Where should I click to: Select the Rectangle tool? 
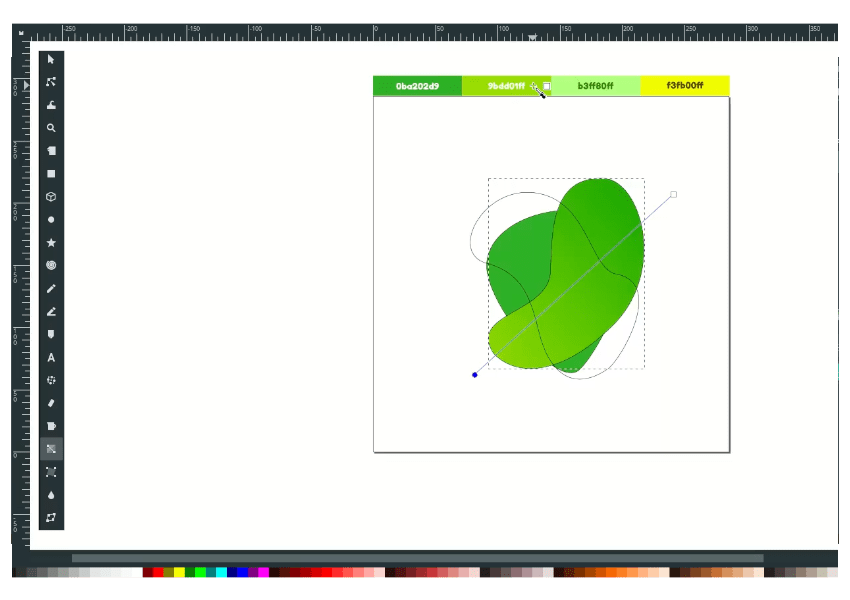click(51, 174)
